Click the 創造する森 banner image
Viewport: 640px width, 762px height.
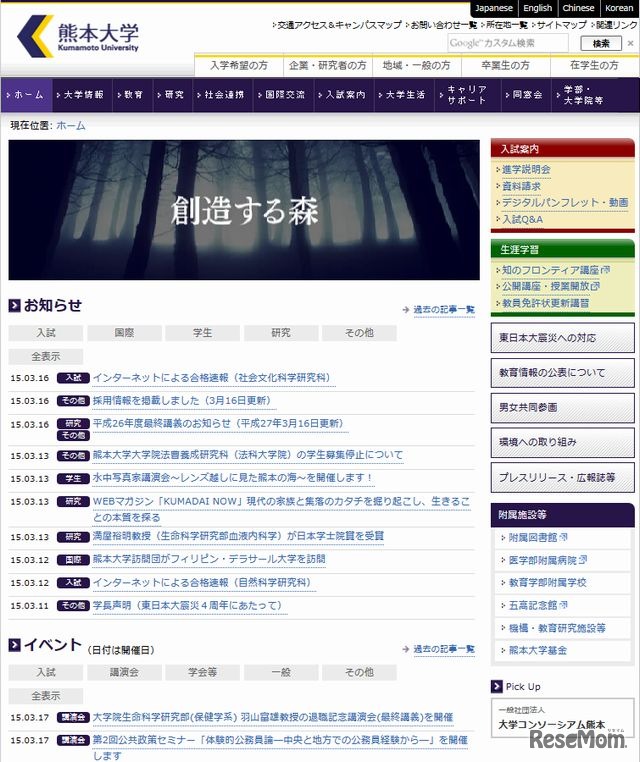click(x=244, y=210)
